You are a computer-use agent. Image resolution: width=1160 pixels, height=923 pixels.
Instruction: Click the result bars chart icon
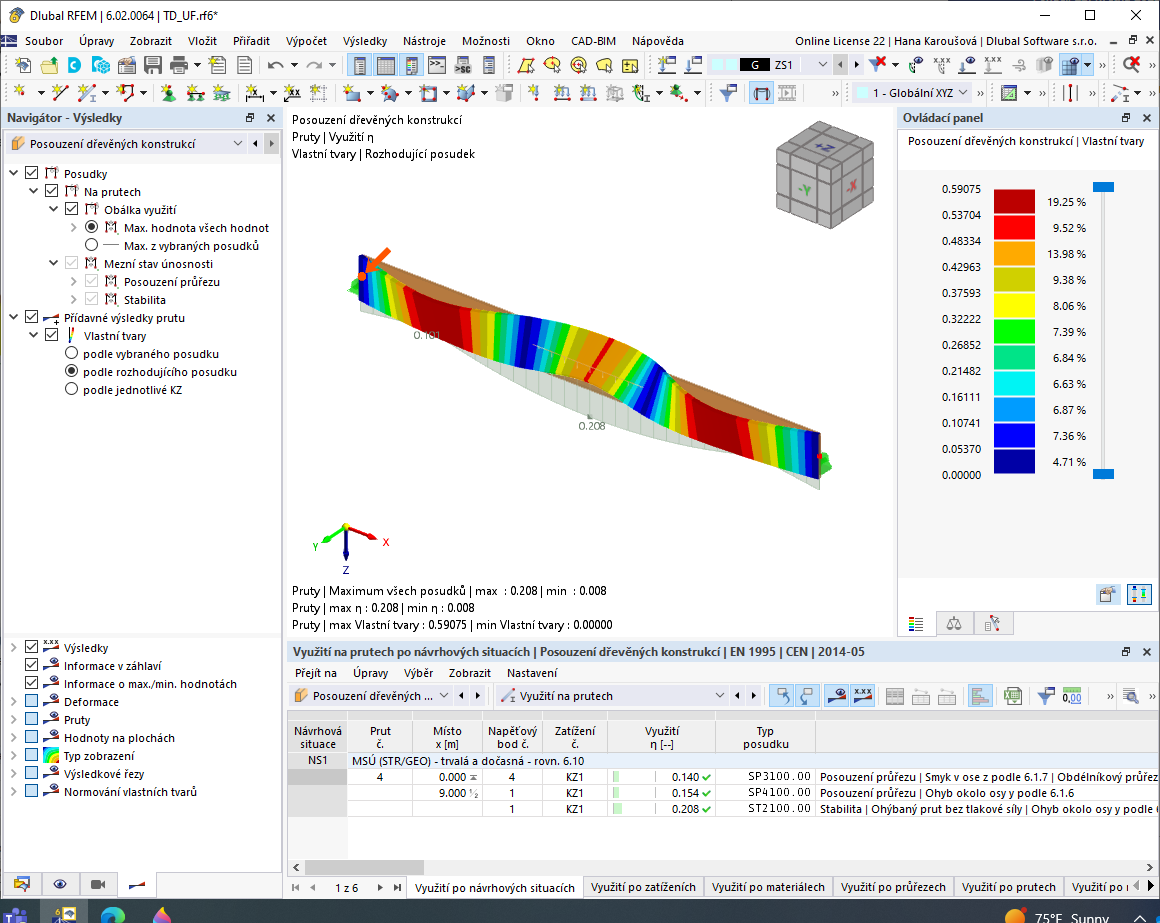(980, 696)
